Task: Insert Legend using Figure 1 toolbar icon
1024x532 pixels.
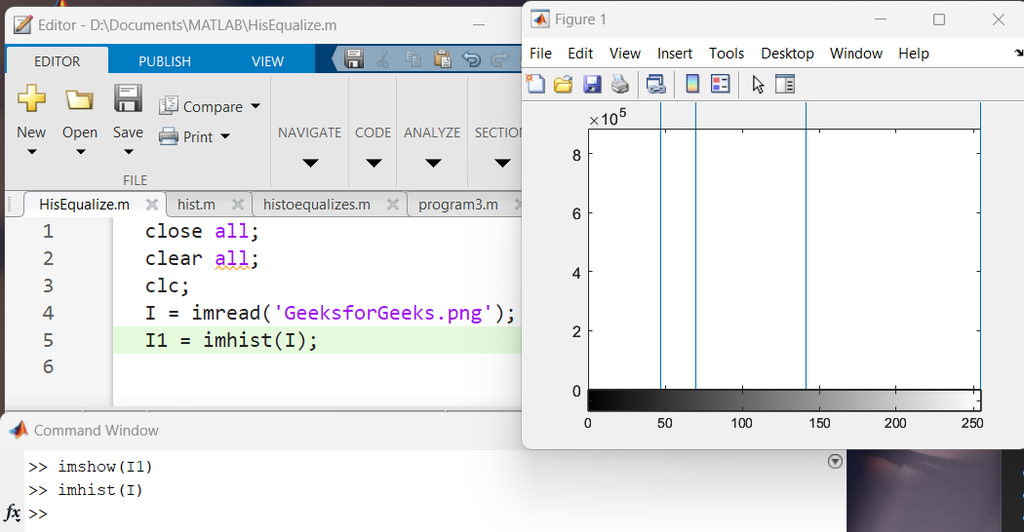Action: [720, 84]
